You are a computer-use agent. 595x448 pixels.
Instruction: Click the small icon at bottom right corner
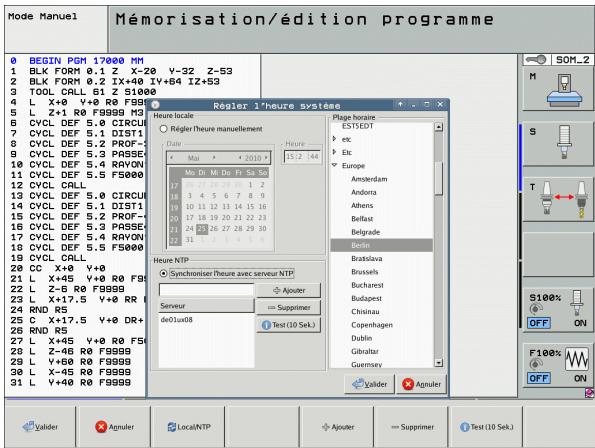pos(589,393)
